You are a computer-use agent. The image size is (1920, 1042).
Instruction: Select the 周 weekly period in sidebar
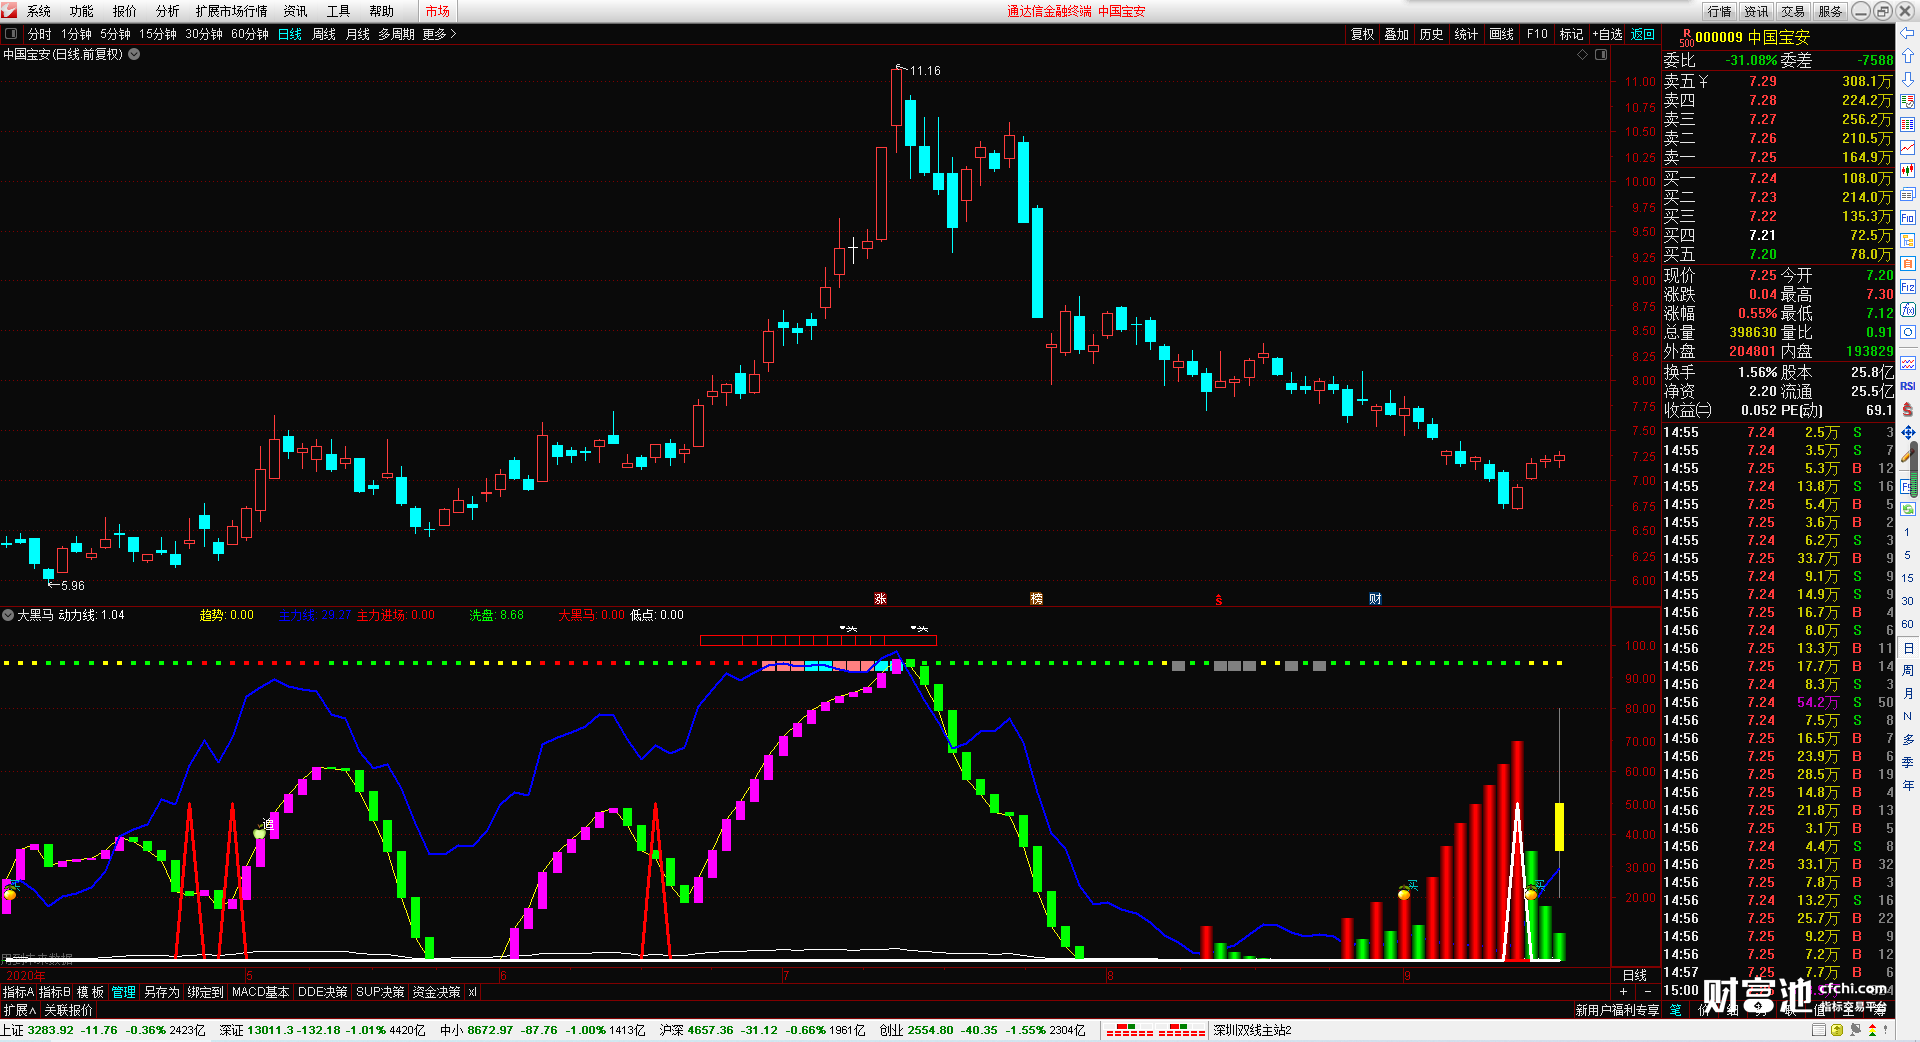tap(1907, 670)
